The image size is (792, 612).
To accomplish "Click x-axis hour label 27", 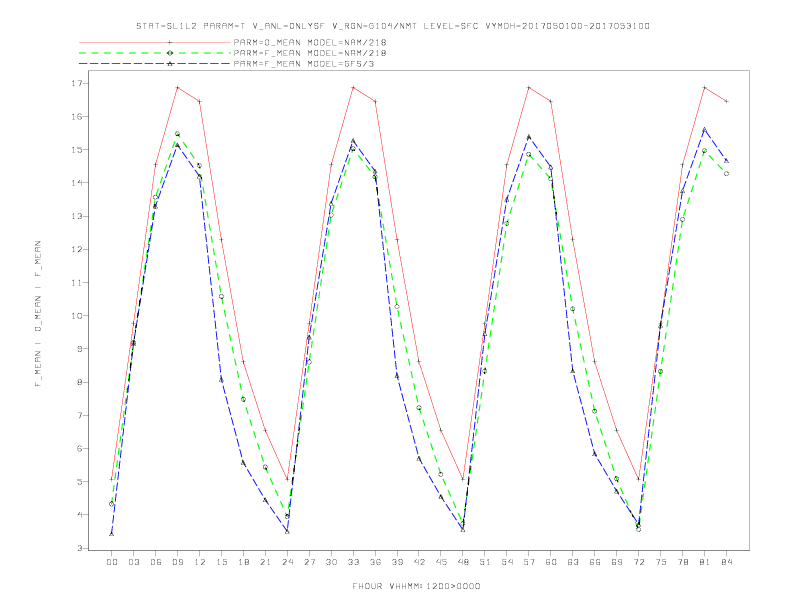I will [x=309, y=562].
